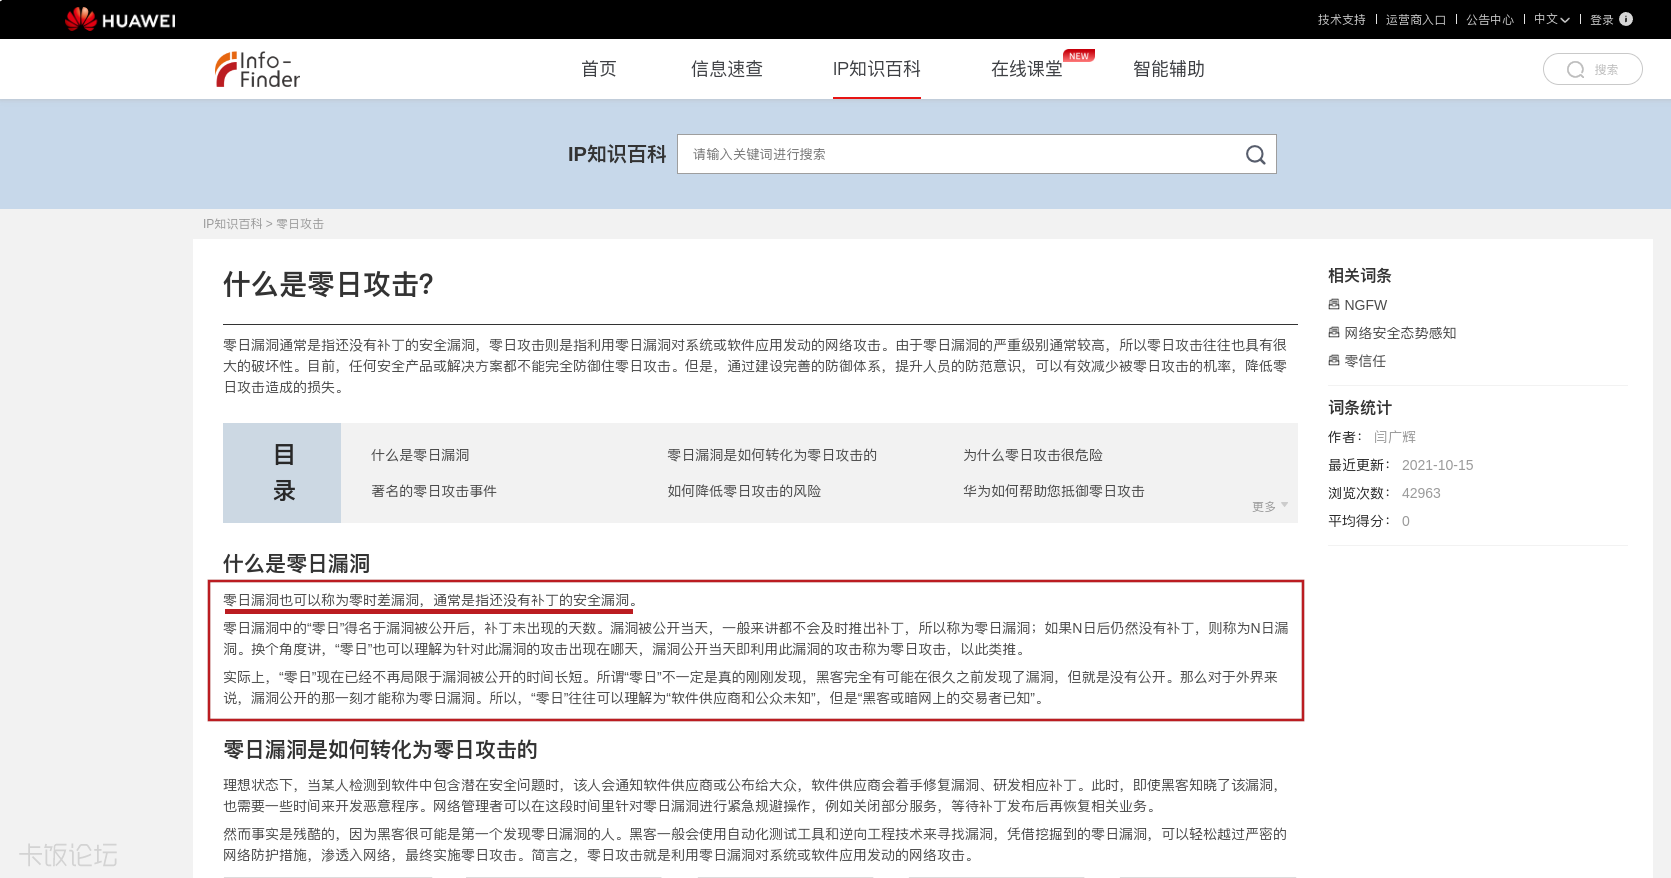Click the page title 什么是零日攻击?
The height and width of the screenshot is (878, 1671).
click(x=328, y=285)
